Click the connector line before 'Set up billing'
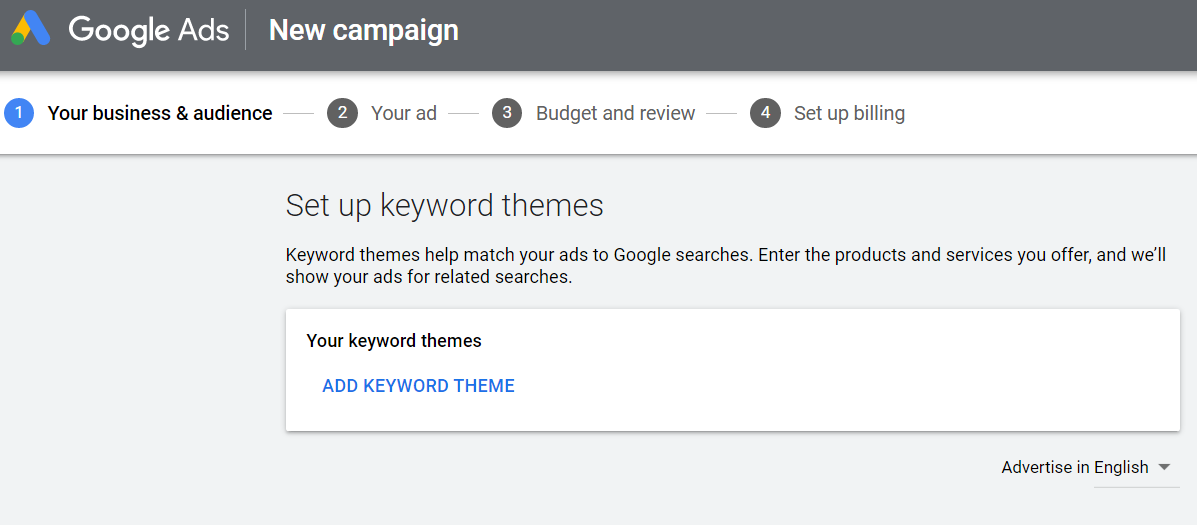 [x=721, y=114]
